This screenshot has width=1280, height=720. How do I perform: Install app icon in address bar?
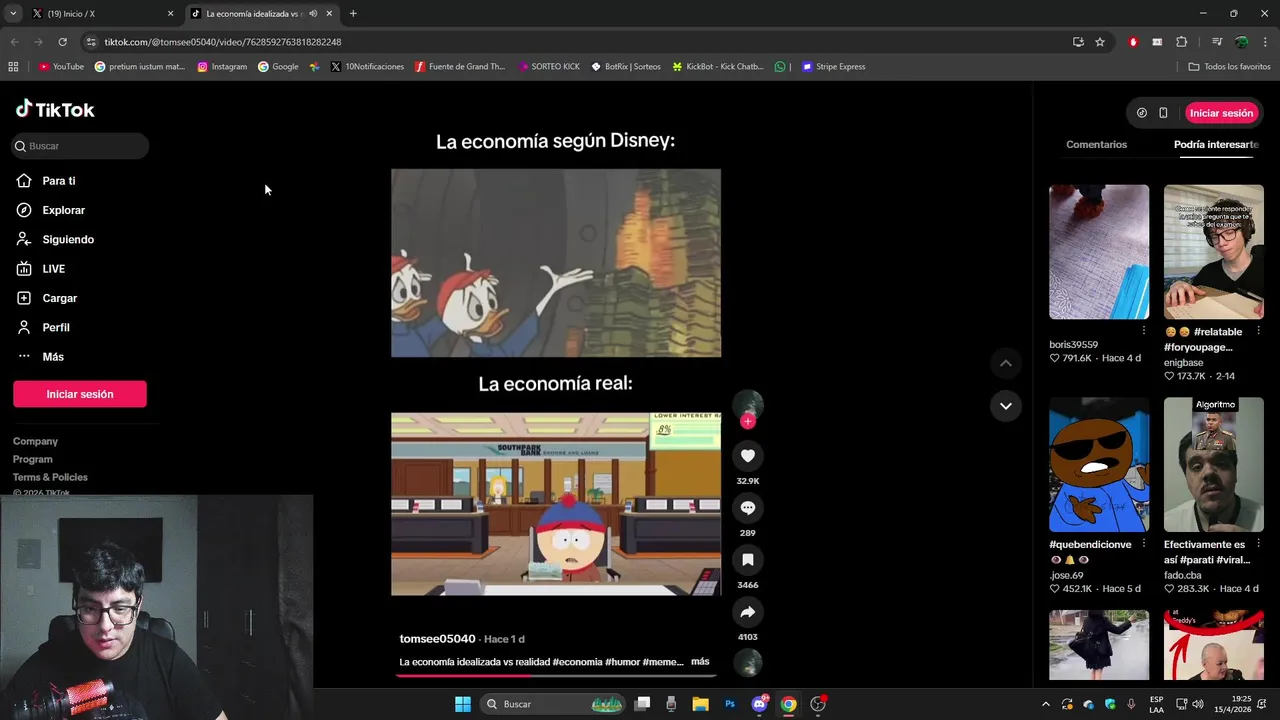[x=1078, y=42]
